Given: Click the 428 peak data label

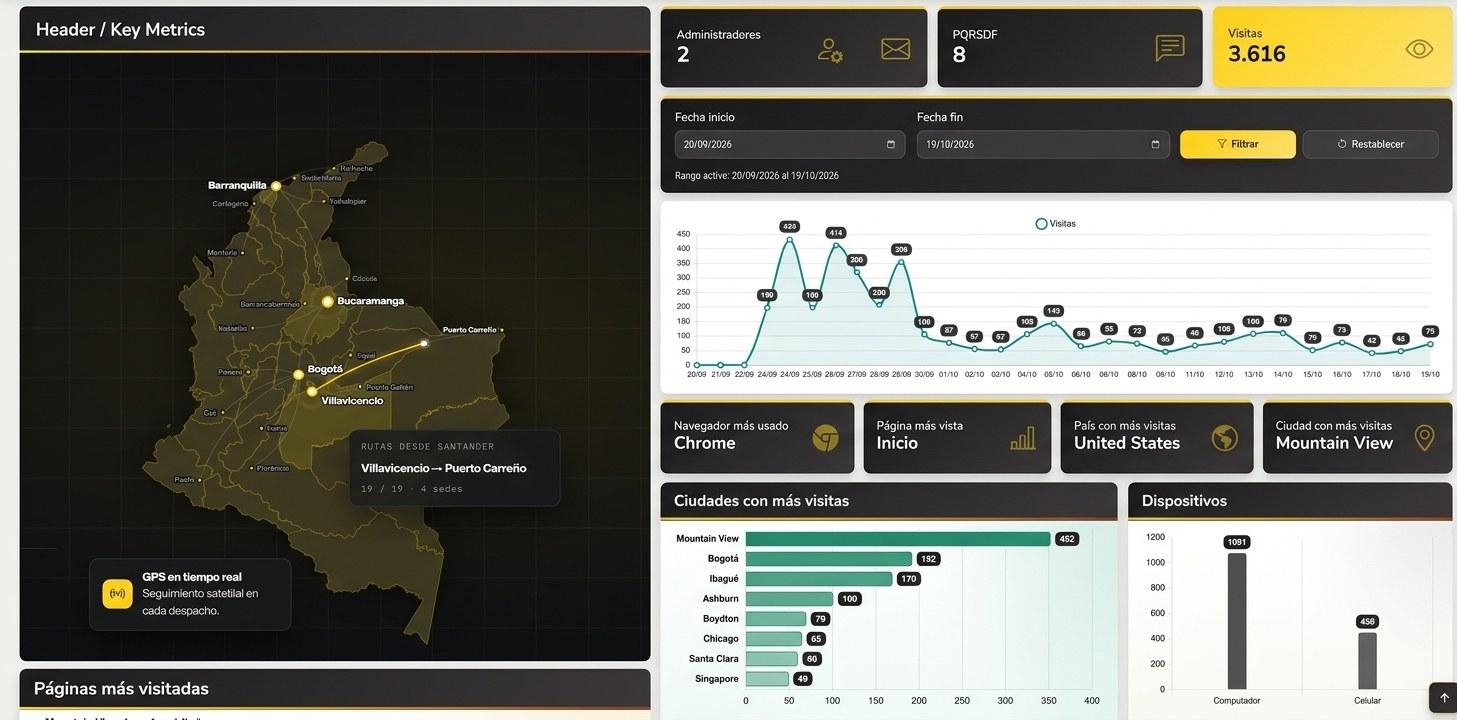Looking at the screenshot, I should [x=790, y=226].
